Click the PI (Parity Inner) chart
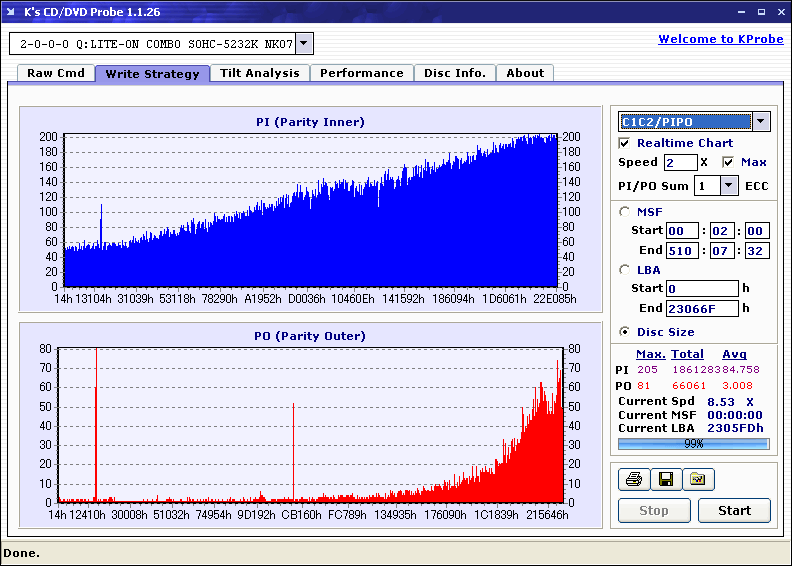The image size is (792, 566). coord(311,211)
